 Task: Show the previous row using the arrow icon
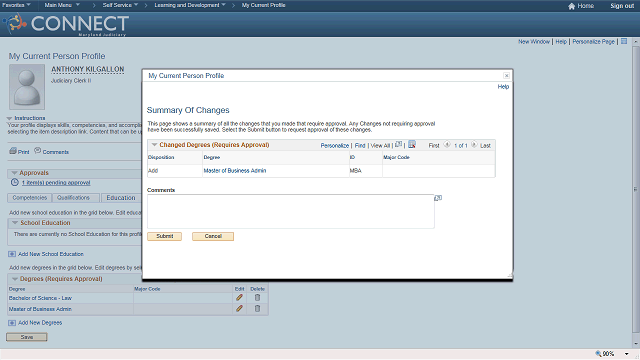coord(447,144)
